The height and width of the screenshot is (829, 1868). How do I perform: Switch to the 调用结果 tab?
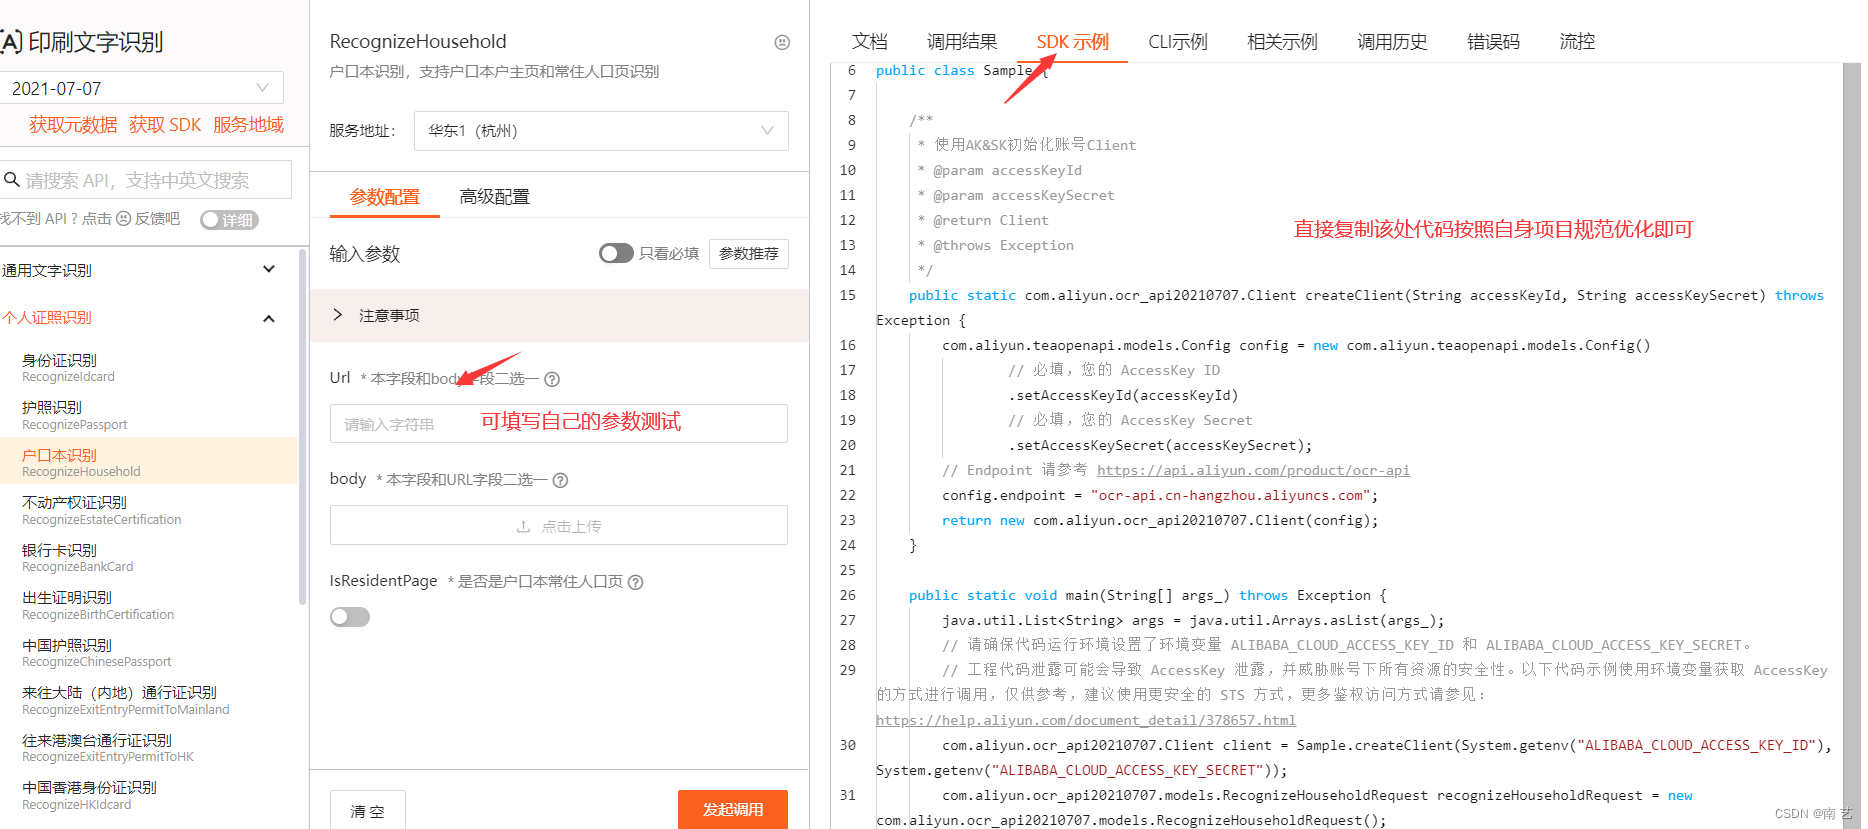pyautogui.click(x=962, y=42)
